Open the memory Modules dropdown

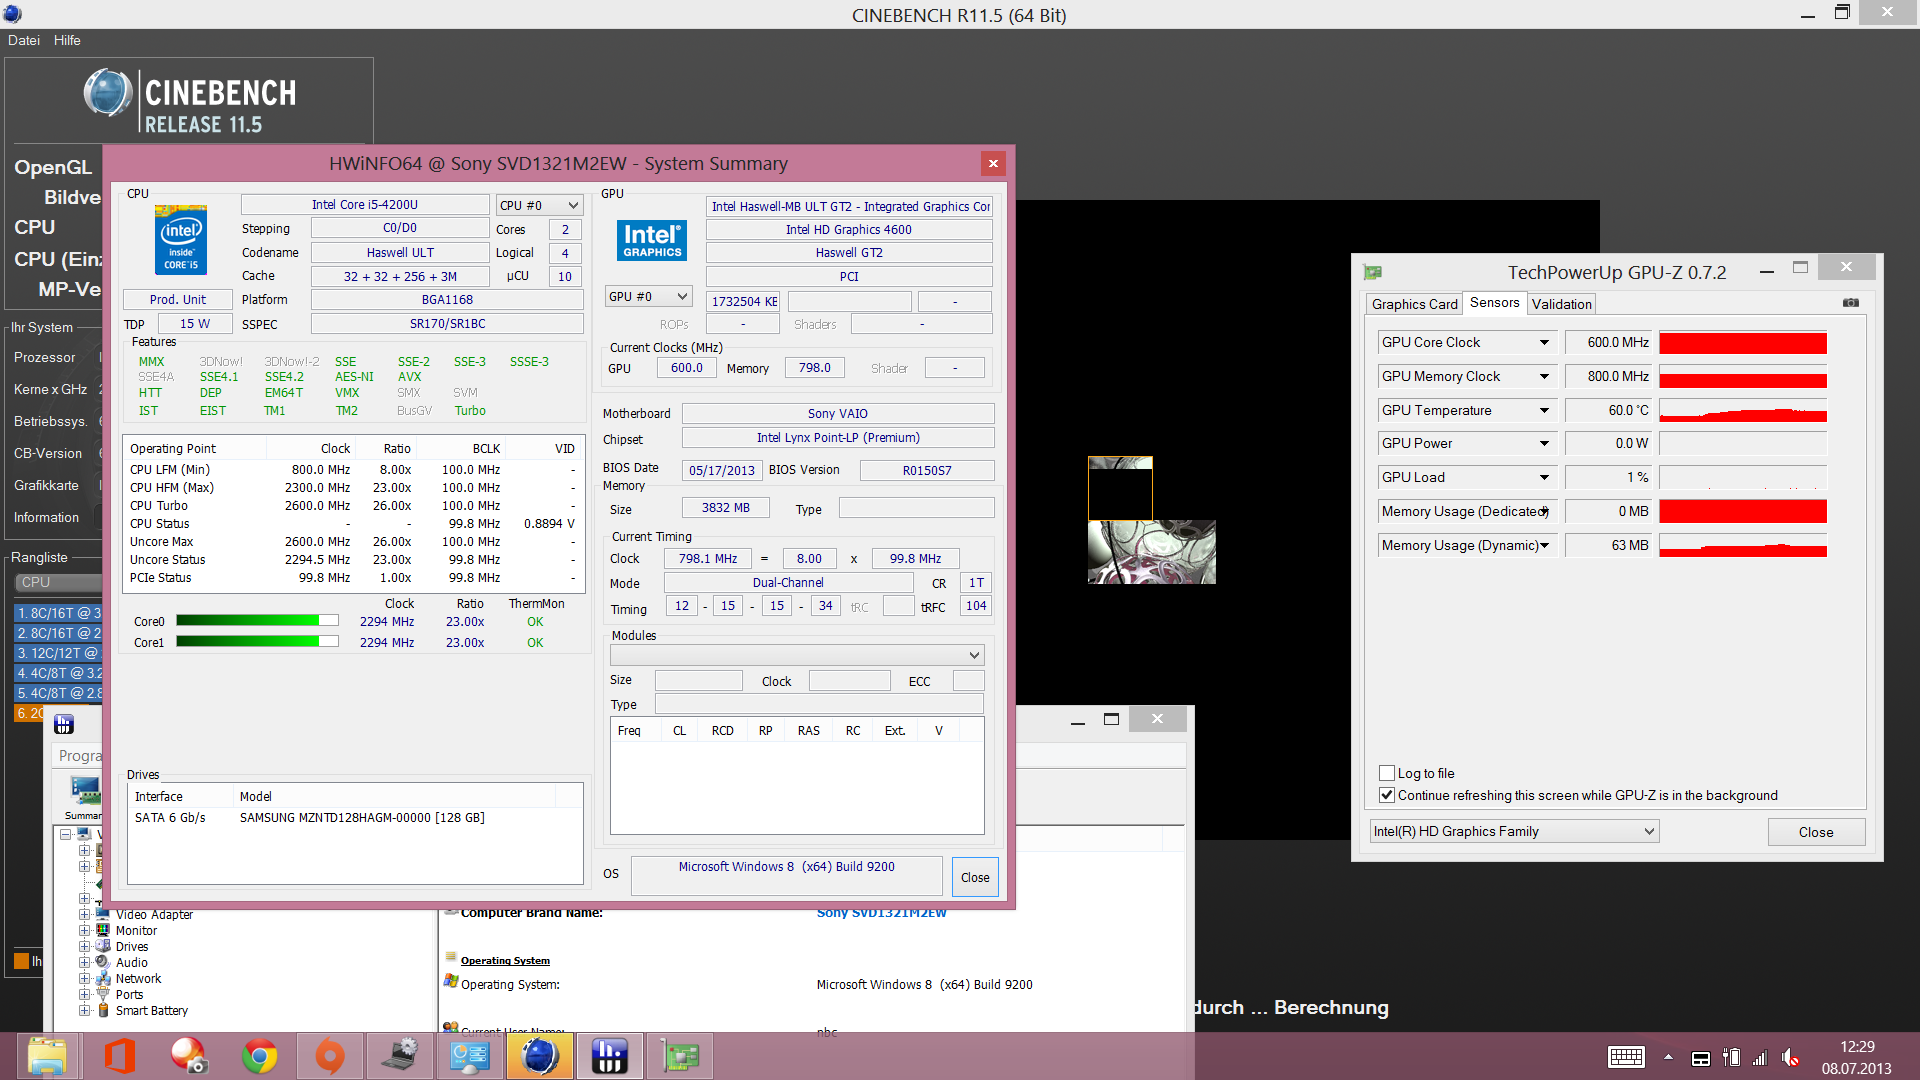(x=797, y=655)
